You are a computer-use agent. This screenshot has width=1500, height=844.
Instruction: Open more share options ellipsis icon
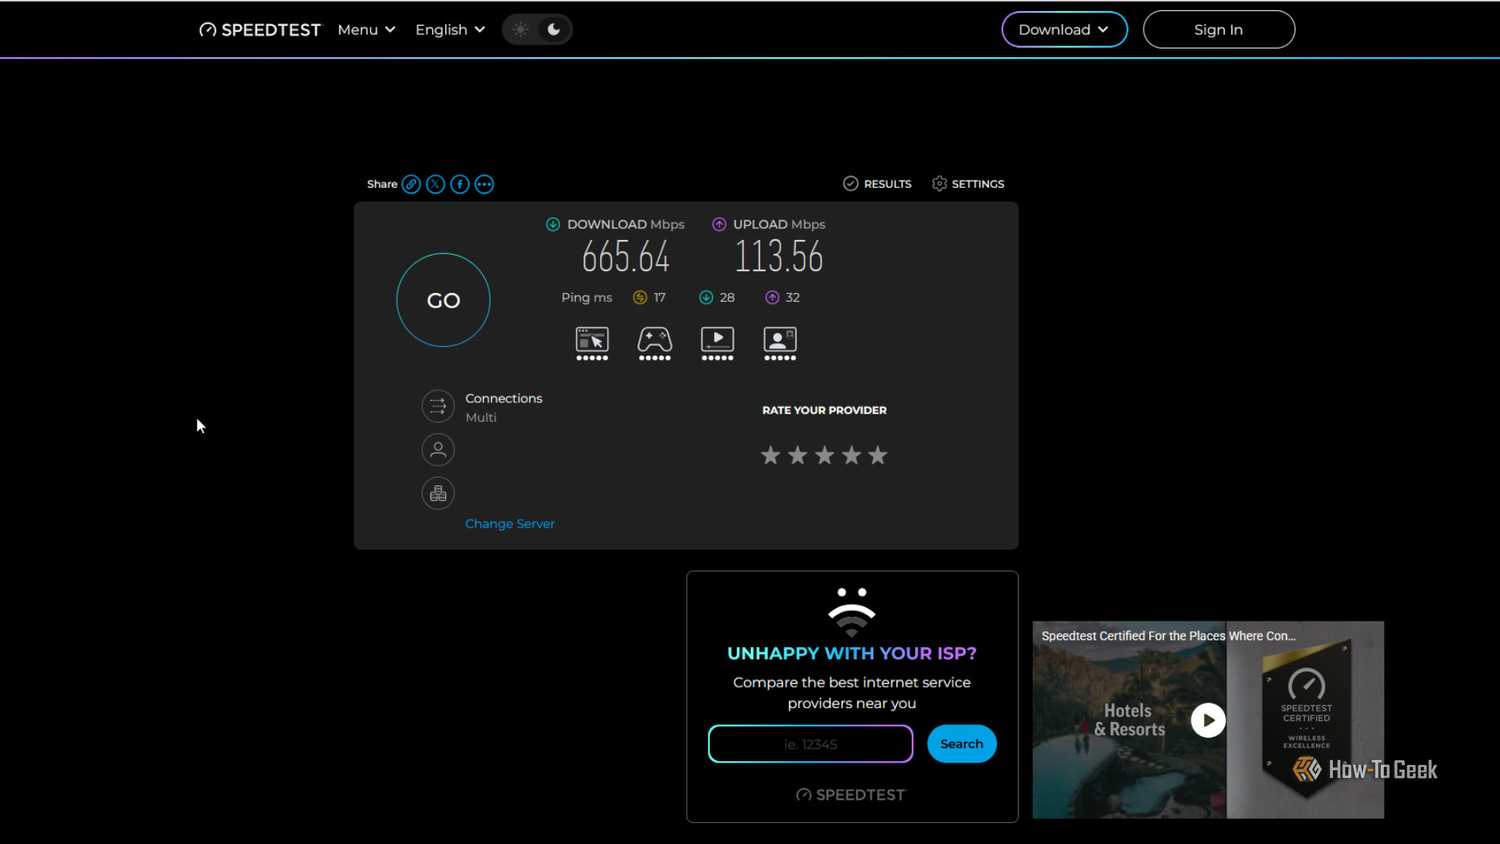tap(484, 184)
